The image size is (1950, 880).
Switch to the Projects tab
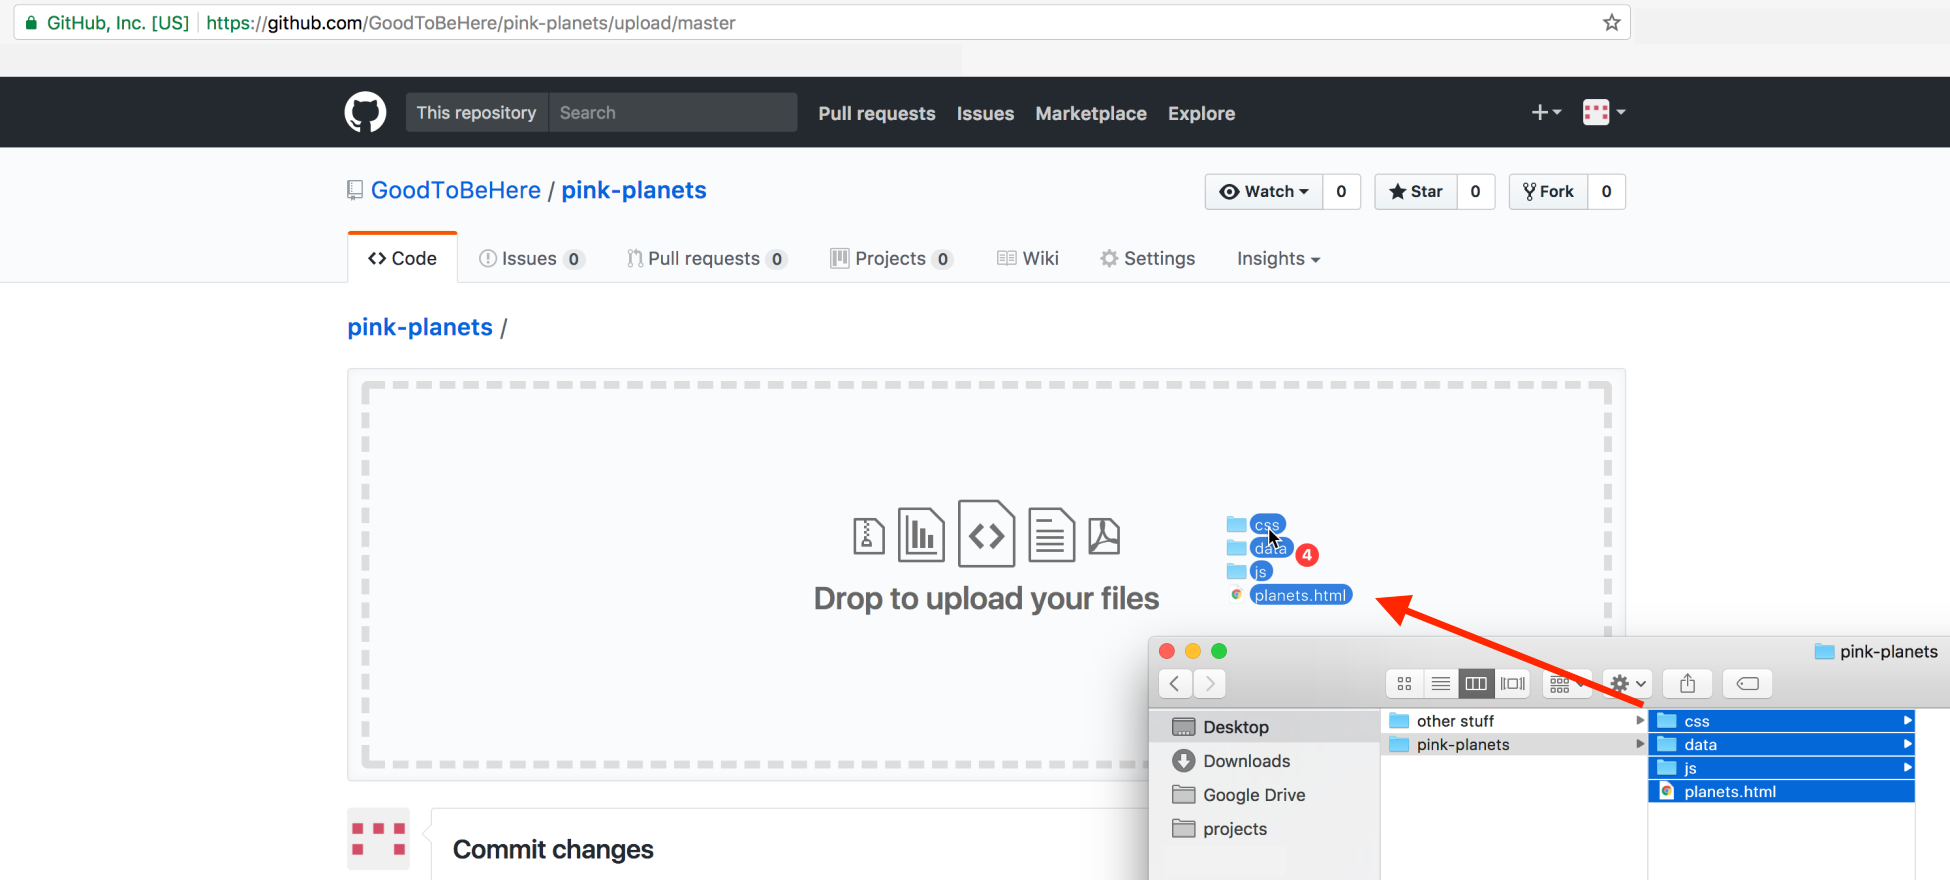[891, 258]
